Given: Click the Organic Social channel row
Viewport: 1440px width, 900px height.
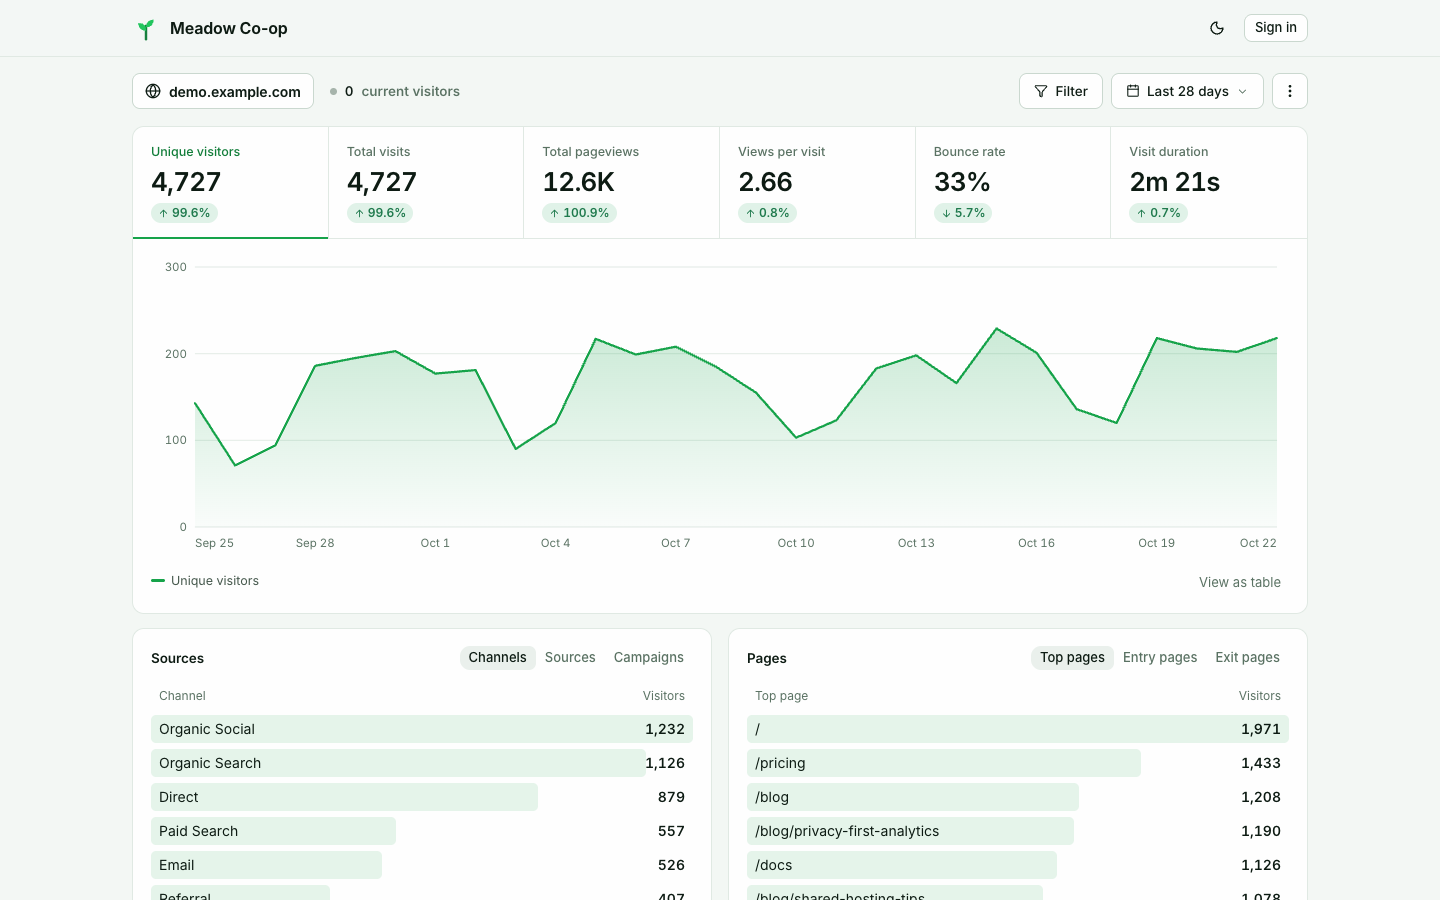Looking at the screenshot, I should pyautogui.click(x=422, y=729).
